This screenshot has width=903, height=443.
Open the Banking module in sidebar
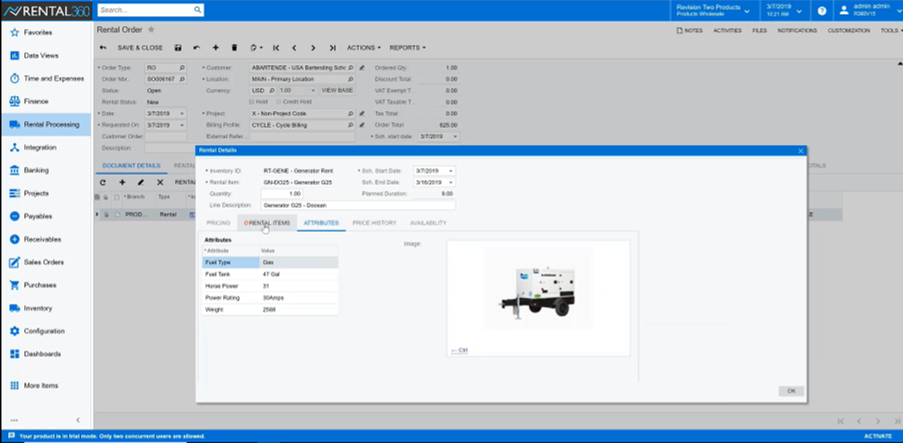pyautogui.click(x=40, y=170)
